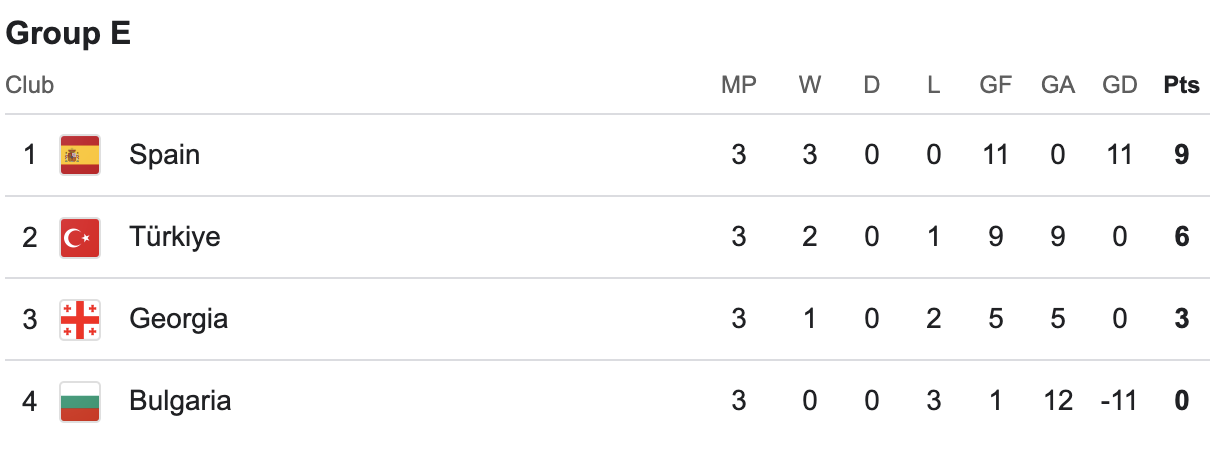Click Türkiye's 6 points value
The height and width of the screenshot is (452, 1210).
[x=1181, y=237]
